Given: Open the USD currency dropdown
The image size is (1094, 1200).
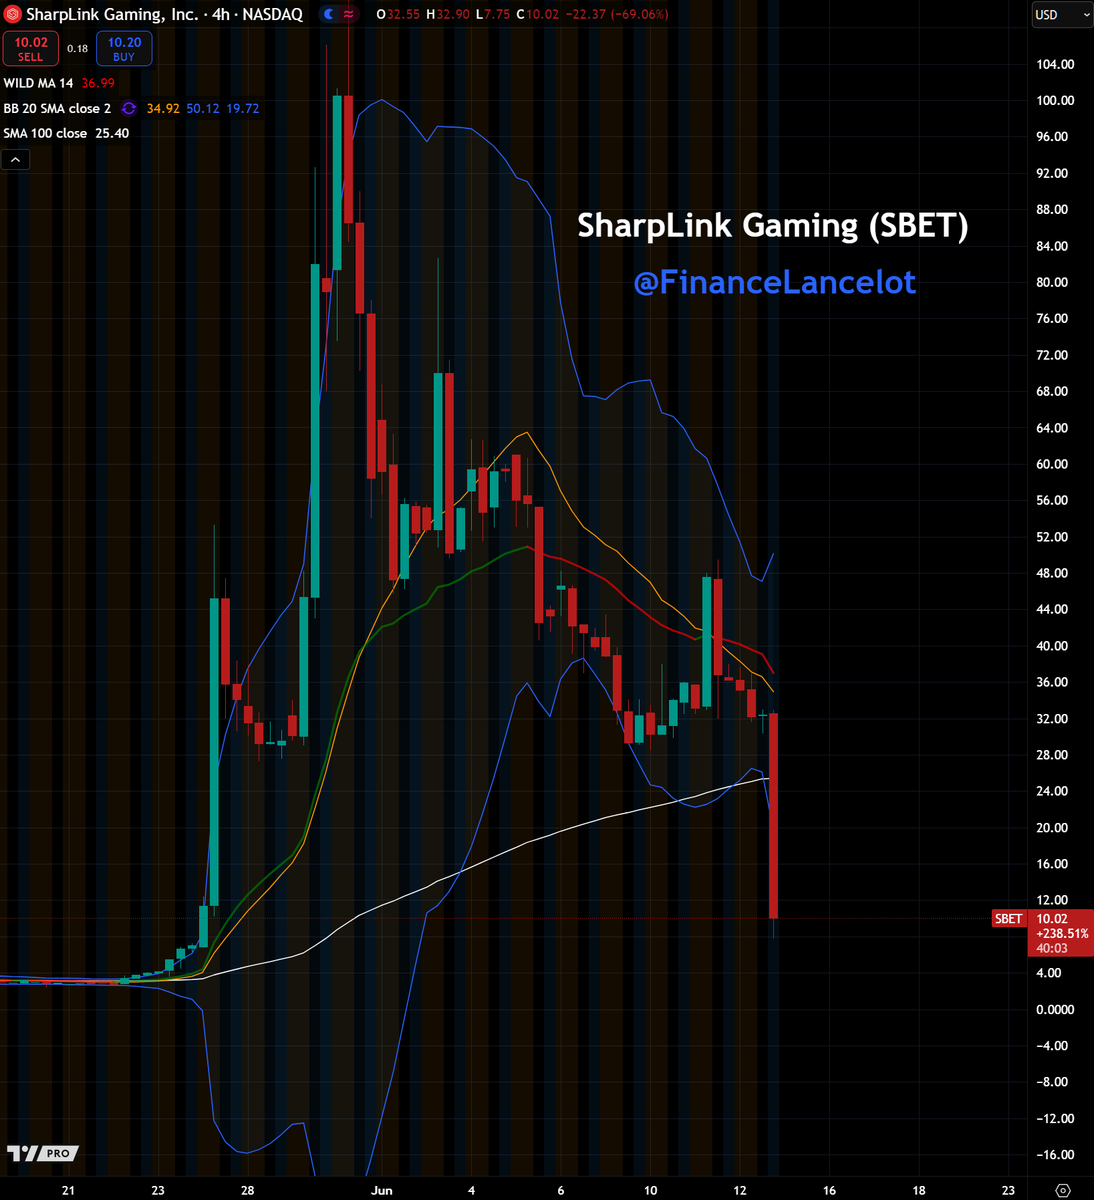Looking at the screenshot, I should (1062, 14).
